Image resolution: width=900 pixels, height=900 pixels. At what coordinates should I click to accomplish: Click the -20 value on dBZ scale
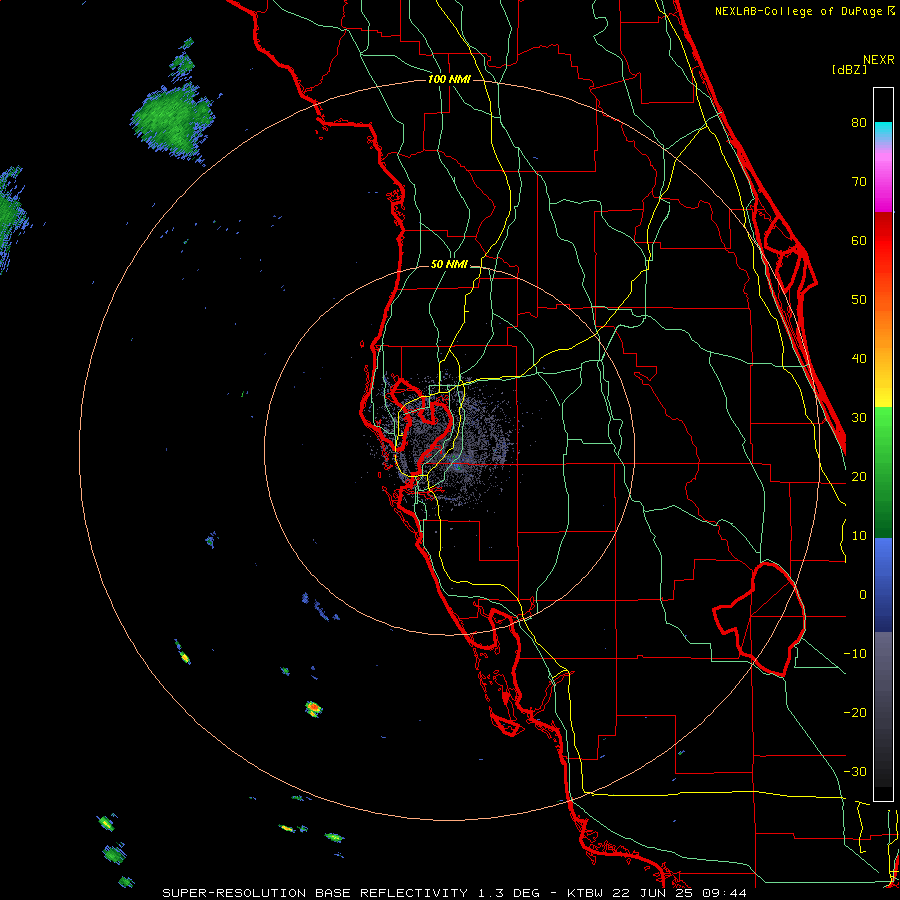pyautogui.click(x=855, y=712)
